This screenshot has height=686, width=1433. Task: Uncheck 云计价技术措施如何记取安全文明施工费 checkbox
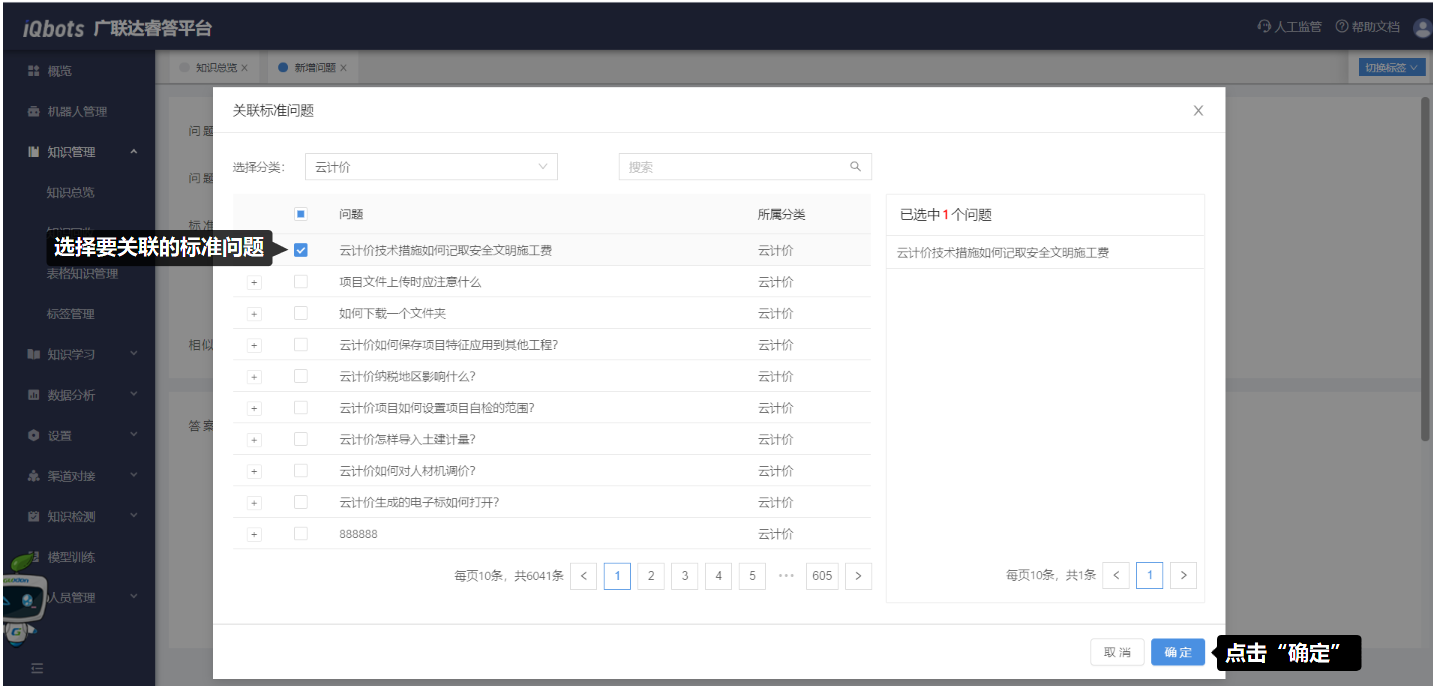coord(301,251)
